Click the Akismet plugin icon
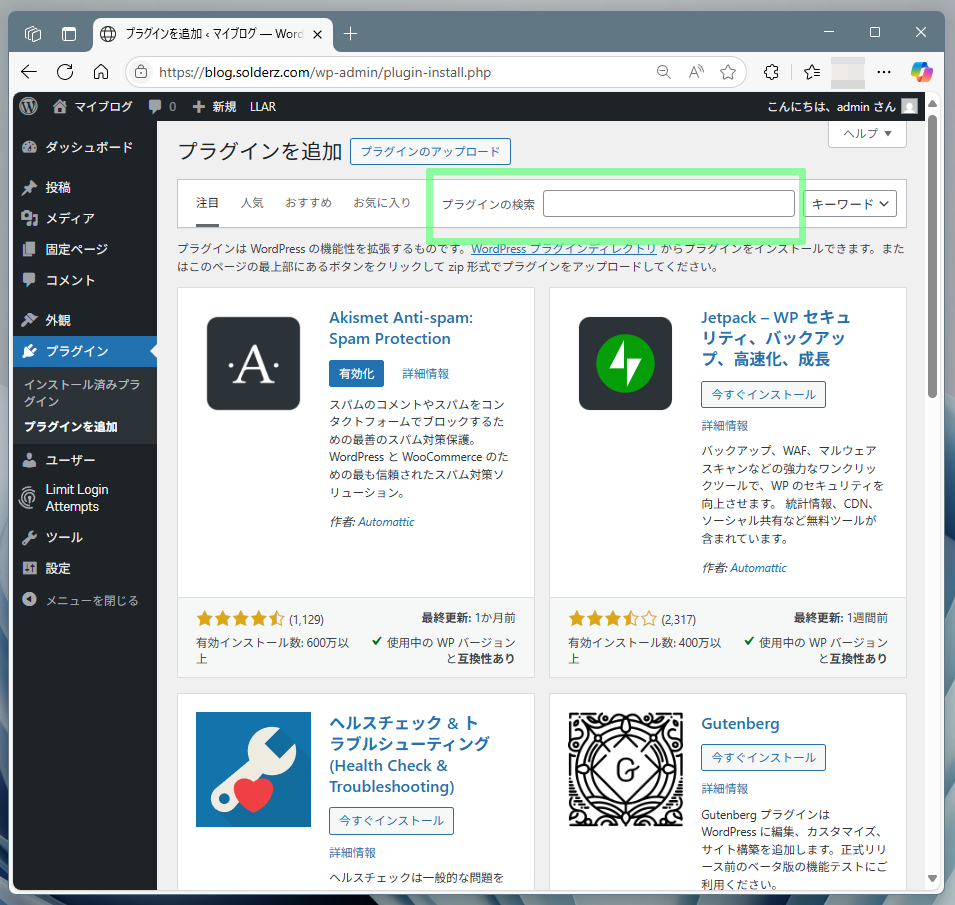Image resolution: width=955 pixels, height=905 pixels. click(x=253, y=363)
